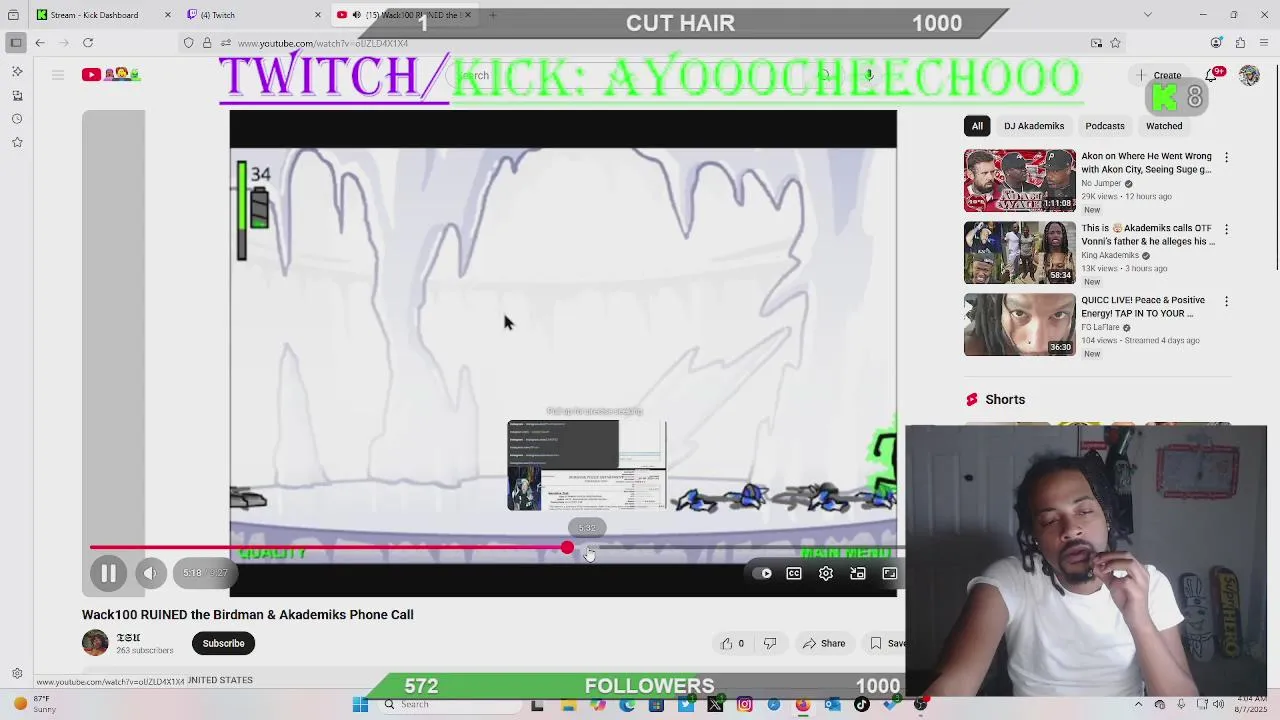Open picture-in-picture from address bar
Screen dimensions: 1280x720
pyautogui.click(x=1096, y=43)
